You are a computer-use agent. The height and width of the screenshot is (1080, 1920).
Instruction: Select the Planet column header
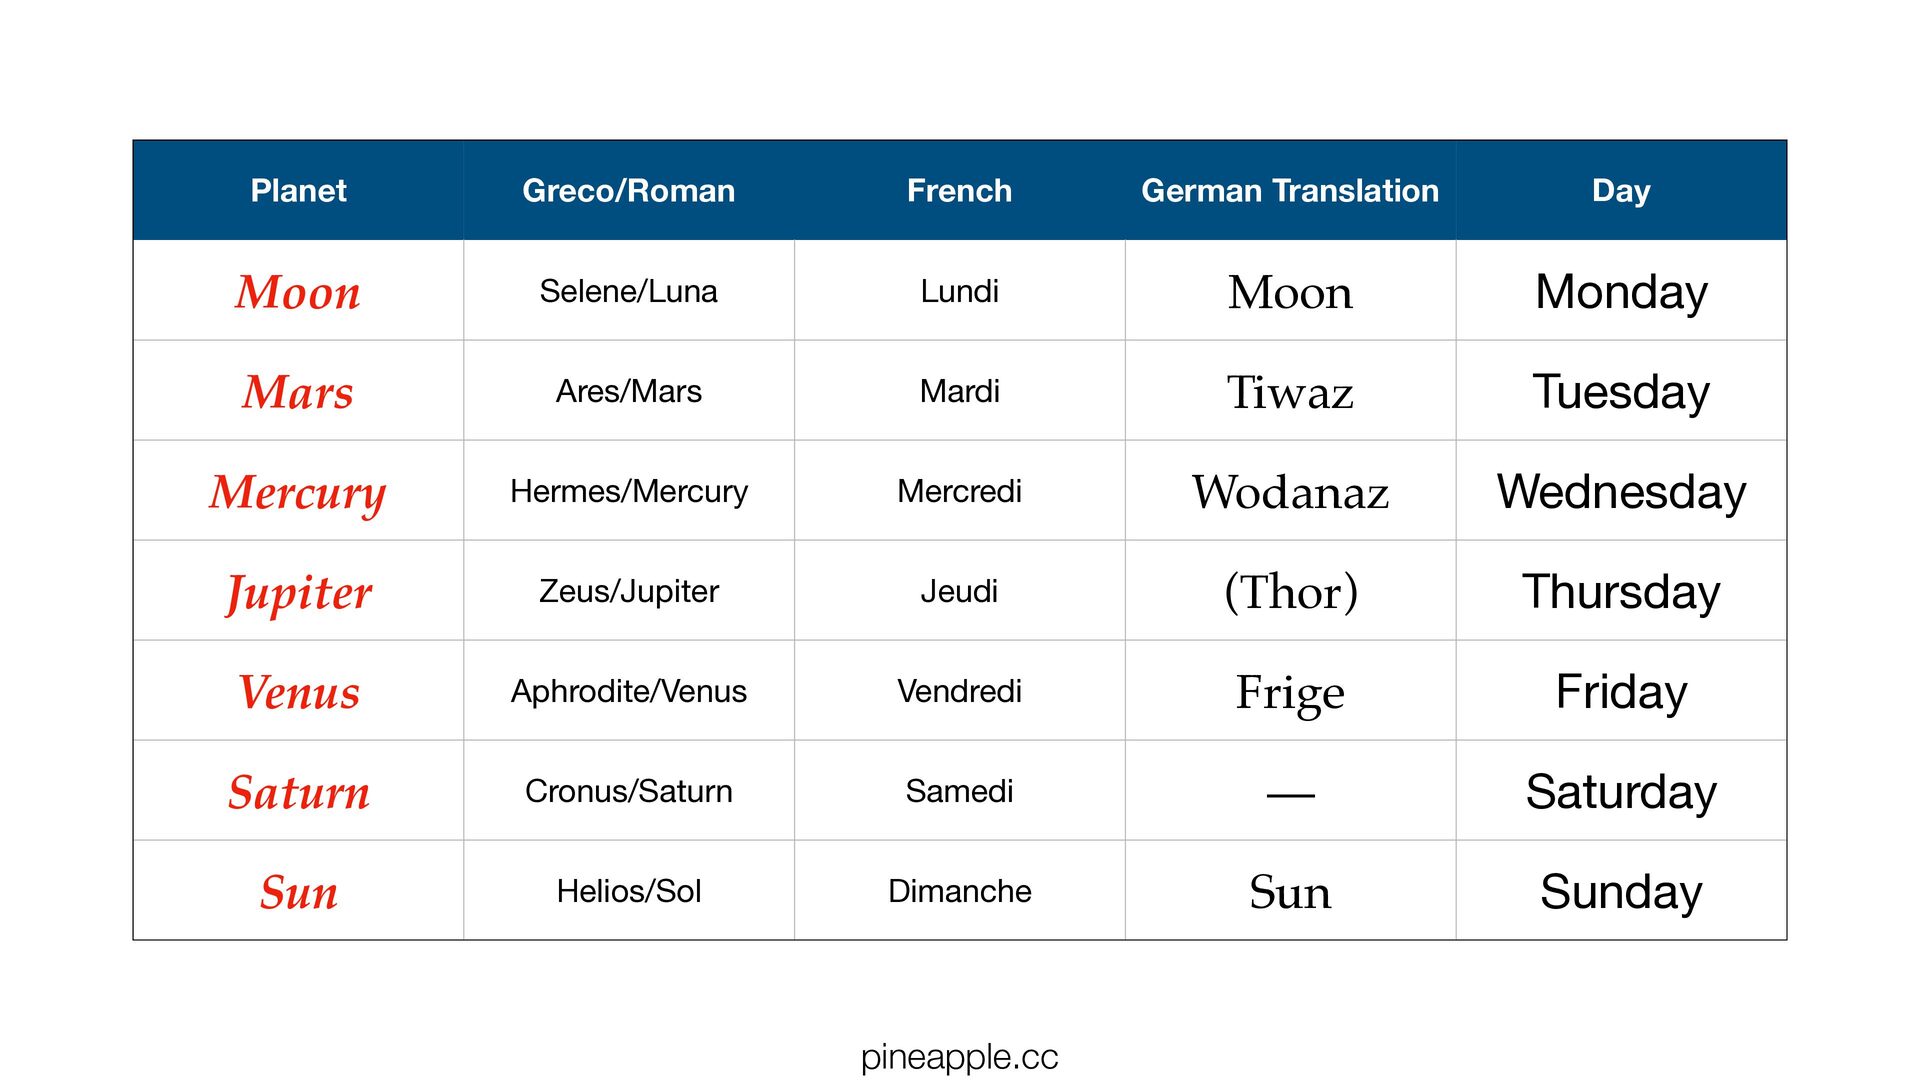tap(298, 190)
